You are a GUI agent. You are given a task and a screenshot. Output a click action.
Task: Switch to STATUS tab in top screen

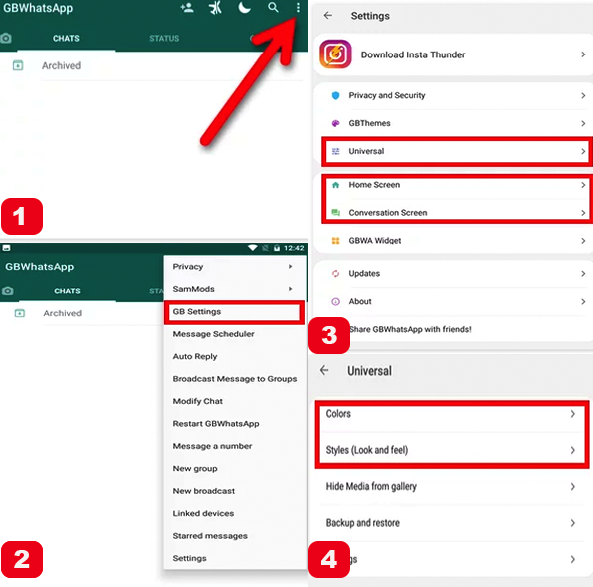point(164,39)
